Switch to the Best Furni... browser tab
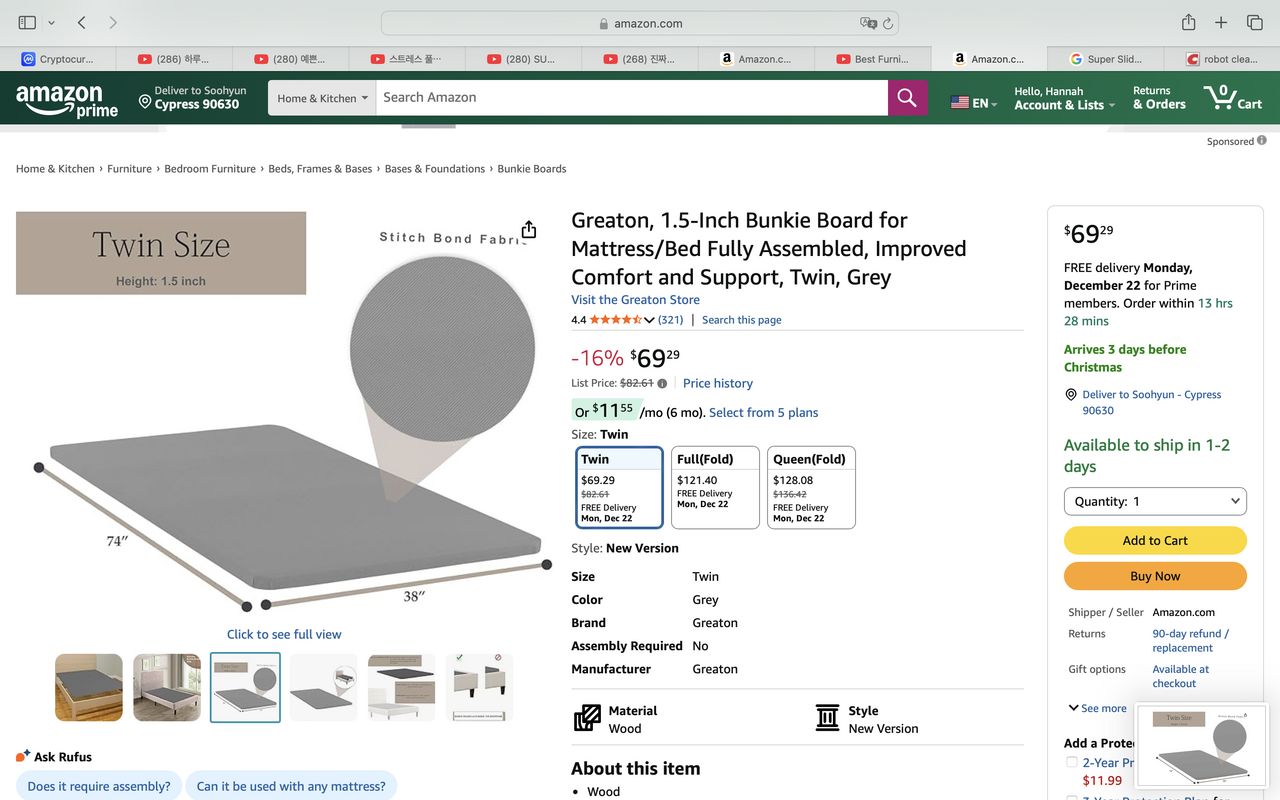Image resolution: width=1280 pixels, height=800 pixels. coord(872,59)
